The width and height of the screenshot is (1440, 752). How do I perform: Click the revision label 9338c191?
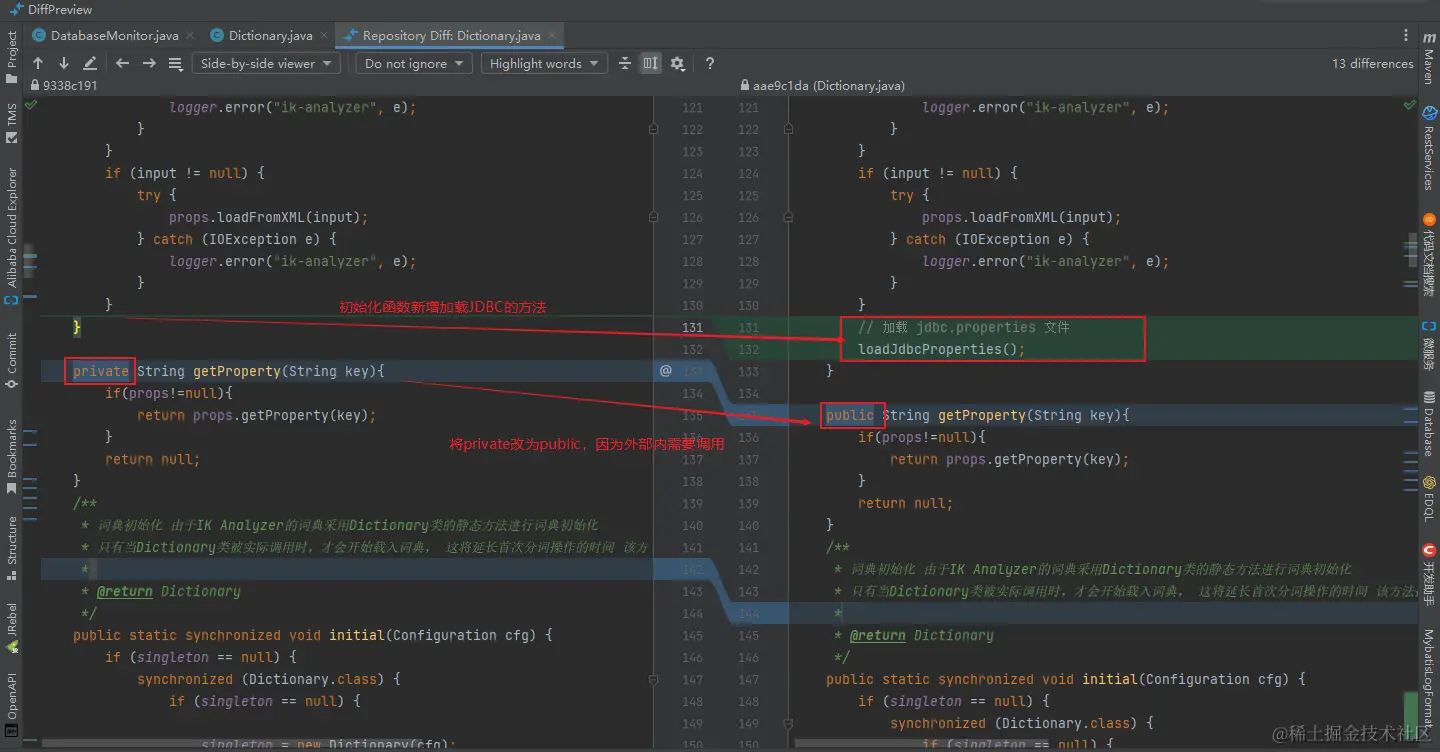pyautogui.click(x=70, y=86)
